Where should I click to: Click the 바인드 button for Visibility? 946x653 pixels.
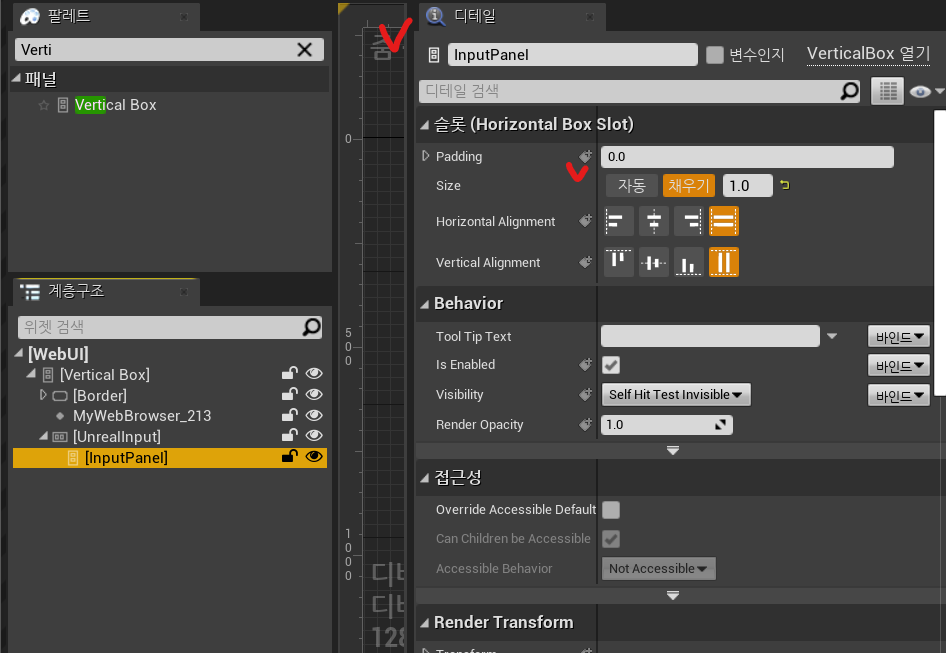point(898,395)
